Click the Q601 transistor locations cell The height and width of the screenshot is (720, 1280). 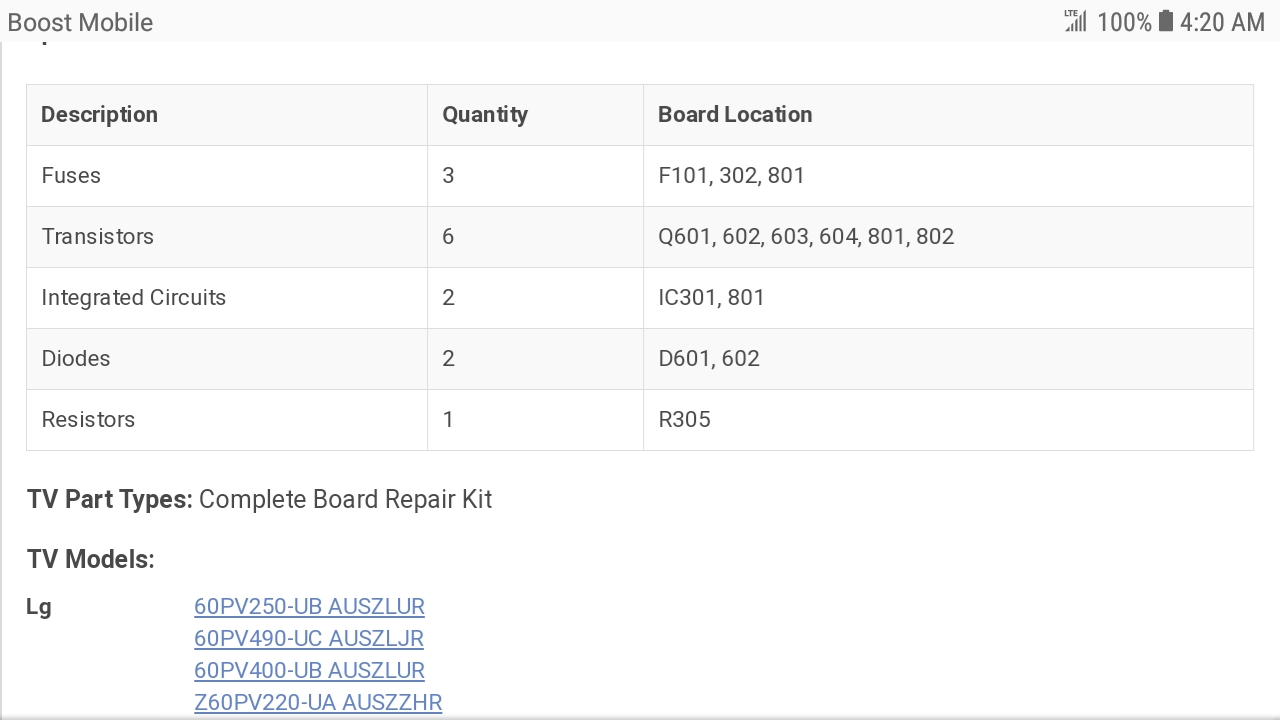806,236
